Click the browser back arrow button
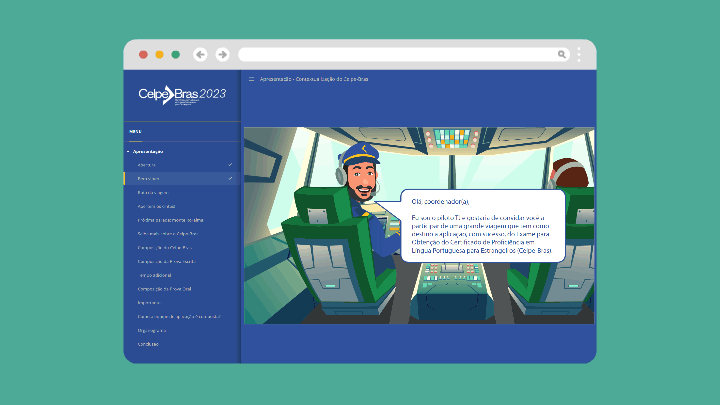 (x=200, y=54)
